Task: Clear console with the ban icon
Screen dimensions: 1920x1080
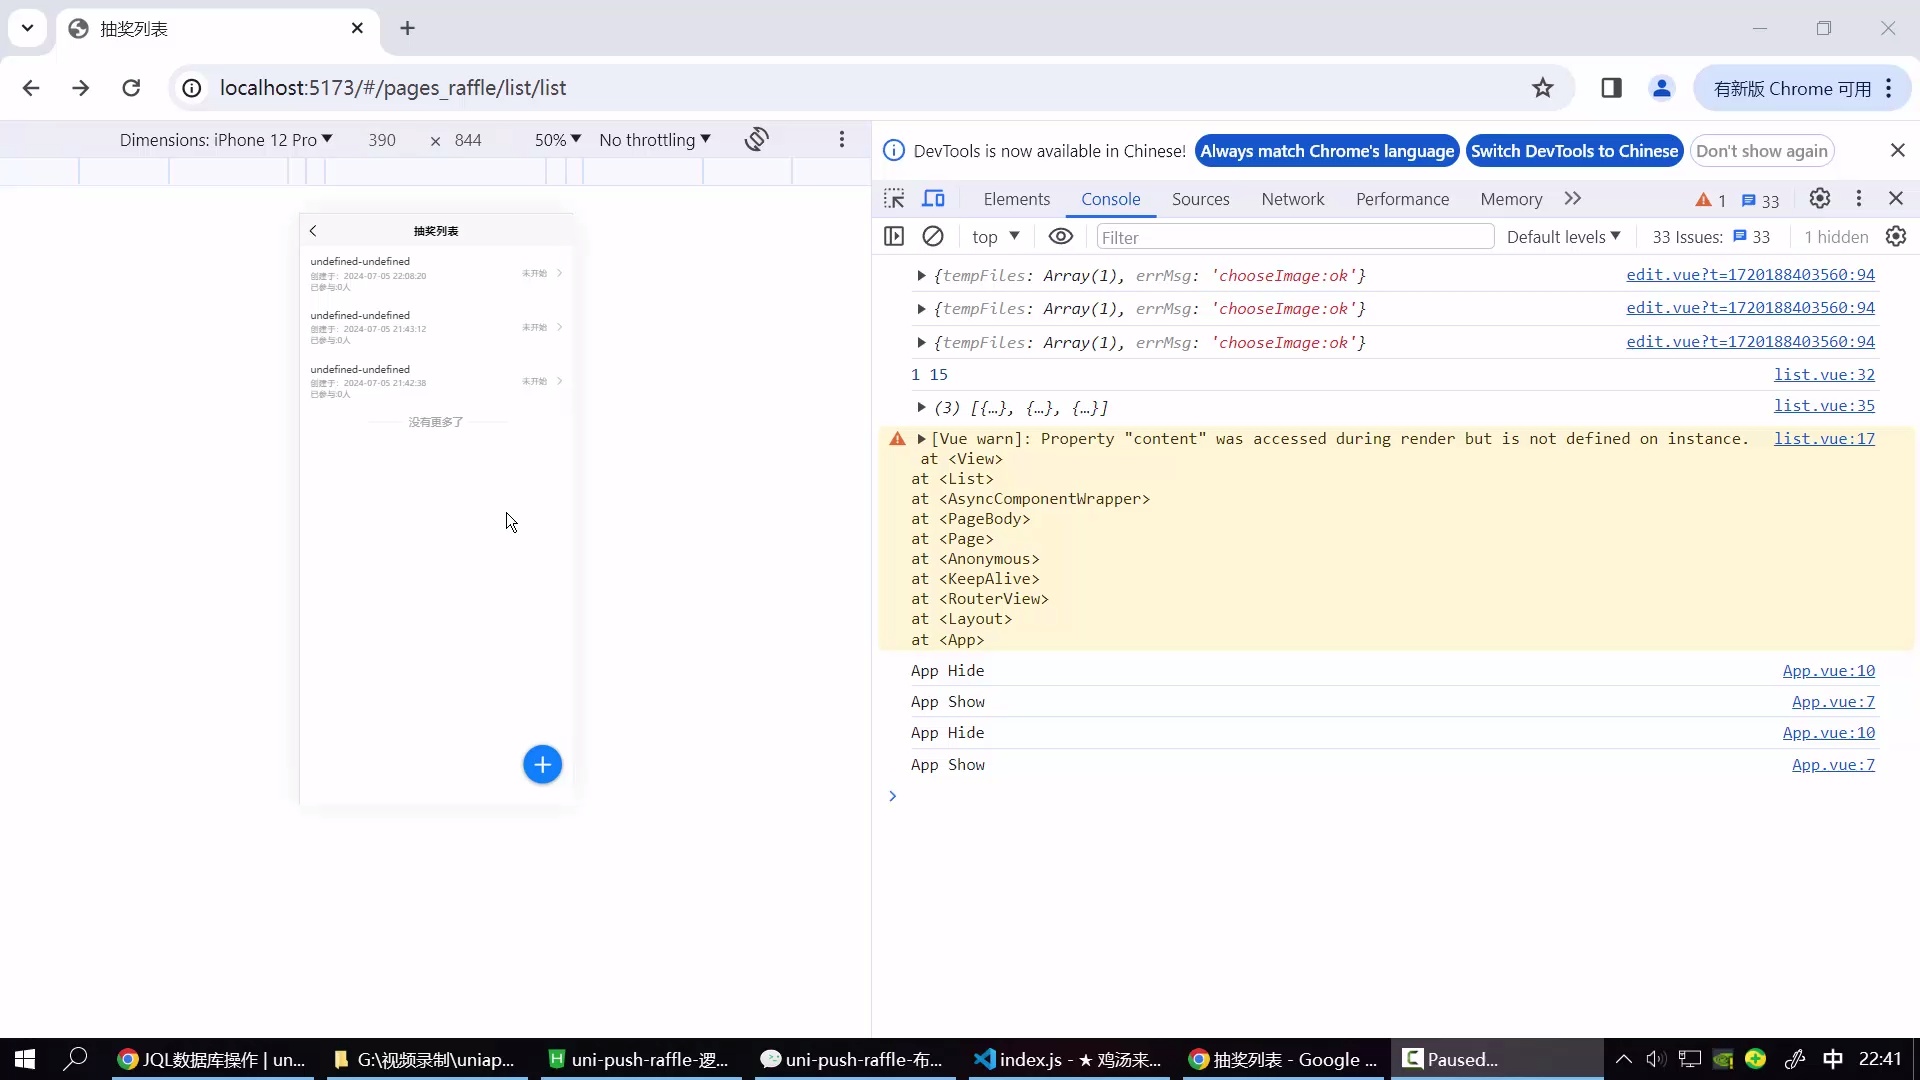Action: [932, 237]
